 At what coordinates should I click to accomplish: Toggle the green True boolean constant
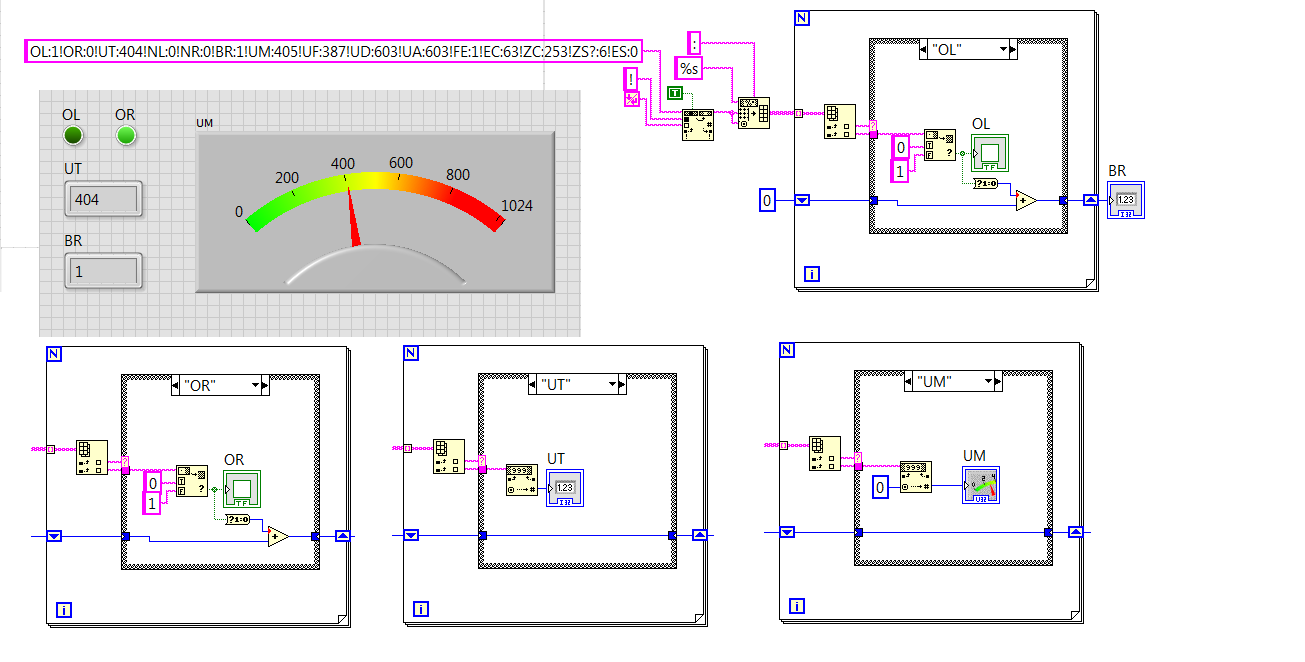pyautogui.click(x=676, y=93)
